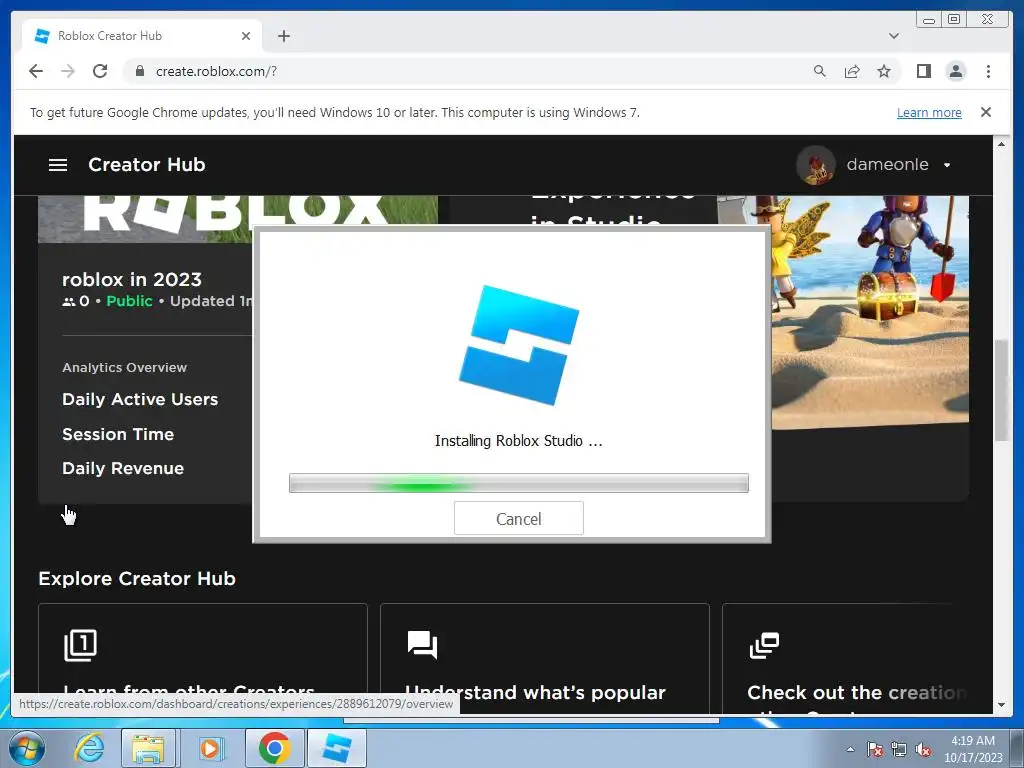Open the tab search dropdown chevron
The height and width of the screenshot is (768, 1024).
894,36
